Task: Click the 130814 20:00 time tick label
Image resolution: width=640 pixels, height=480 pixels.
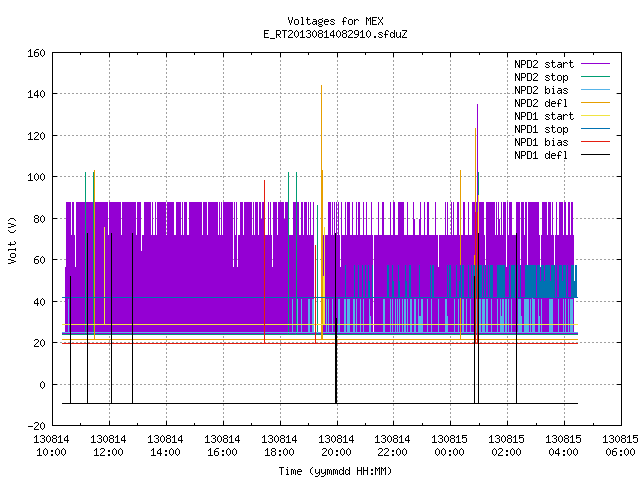Action: point(336,446)
